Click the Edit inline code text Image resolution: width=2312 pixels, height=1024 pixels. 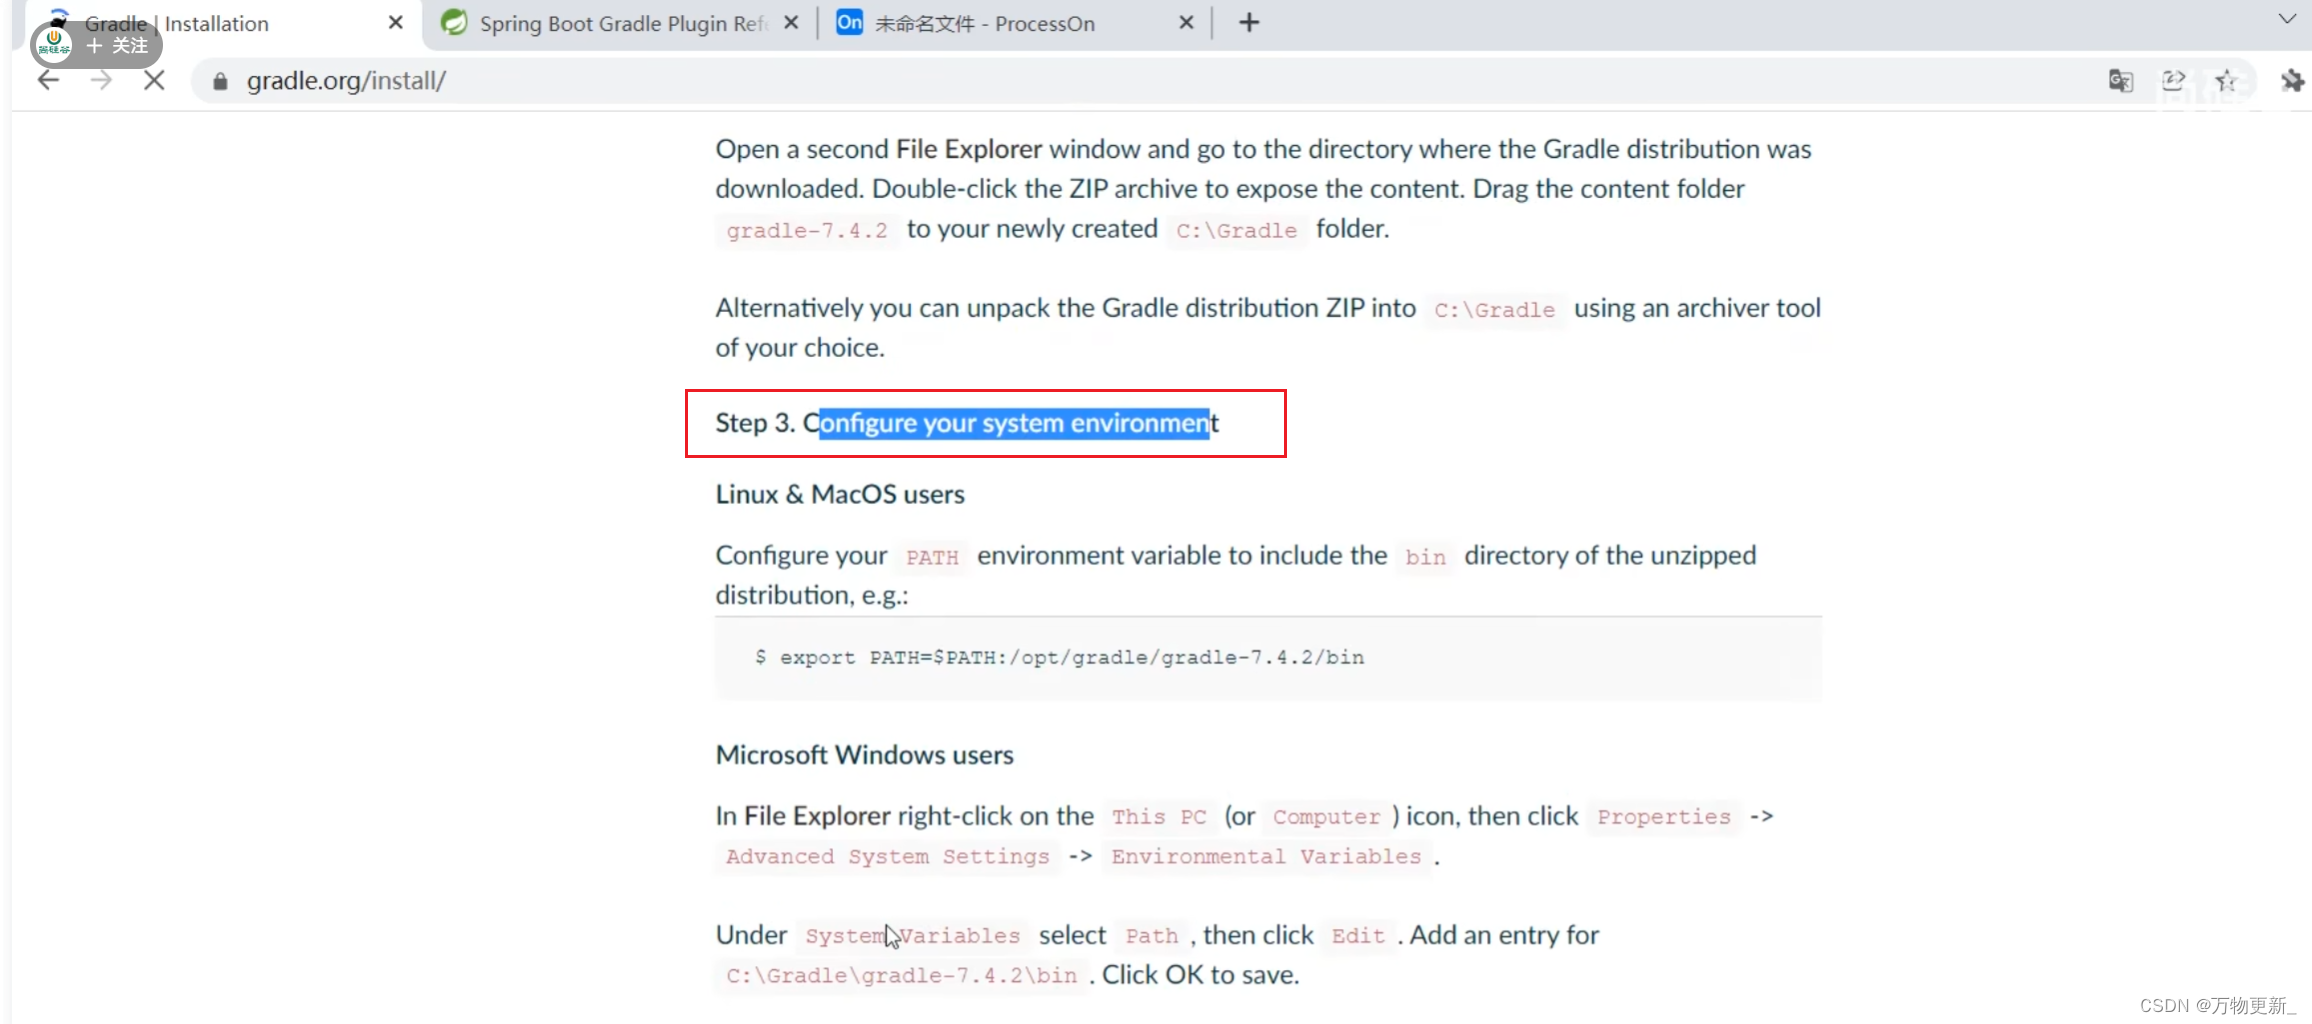click(1358, 936)
